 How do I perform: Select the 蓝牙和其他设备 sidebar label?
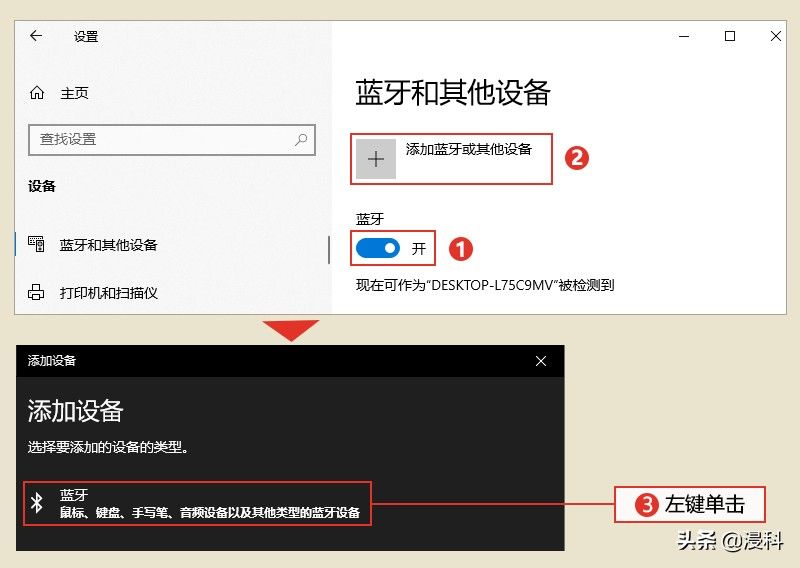click(108, 245)
